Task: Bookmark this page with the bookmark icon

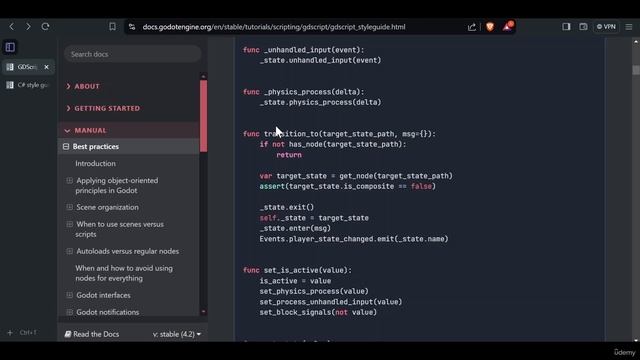Action: tap(112, 27)
